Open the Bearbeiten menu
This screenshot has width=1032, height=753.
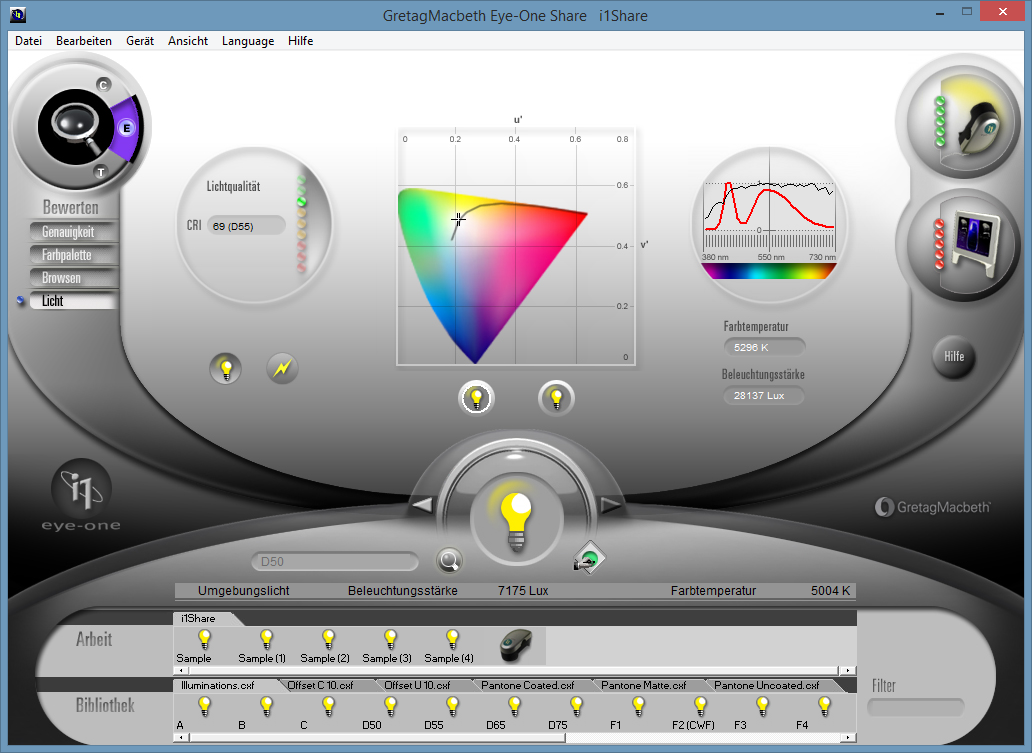pyautogui.click(x=84, y=41)
